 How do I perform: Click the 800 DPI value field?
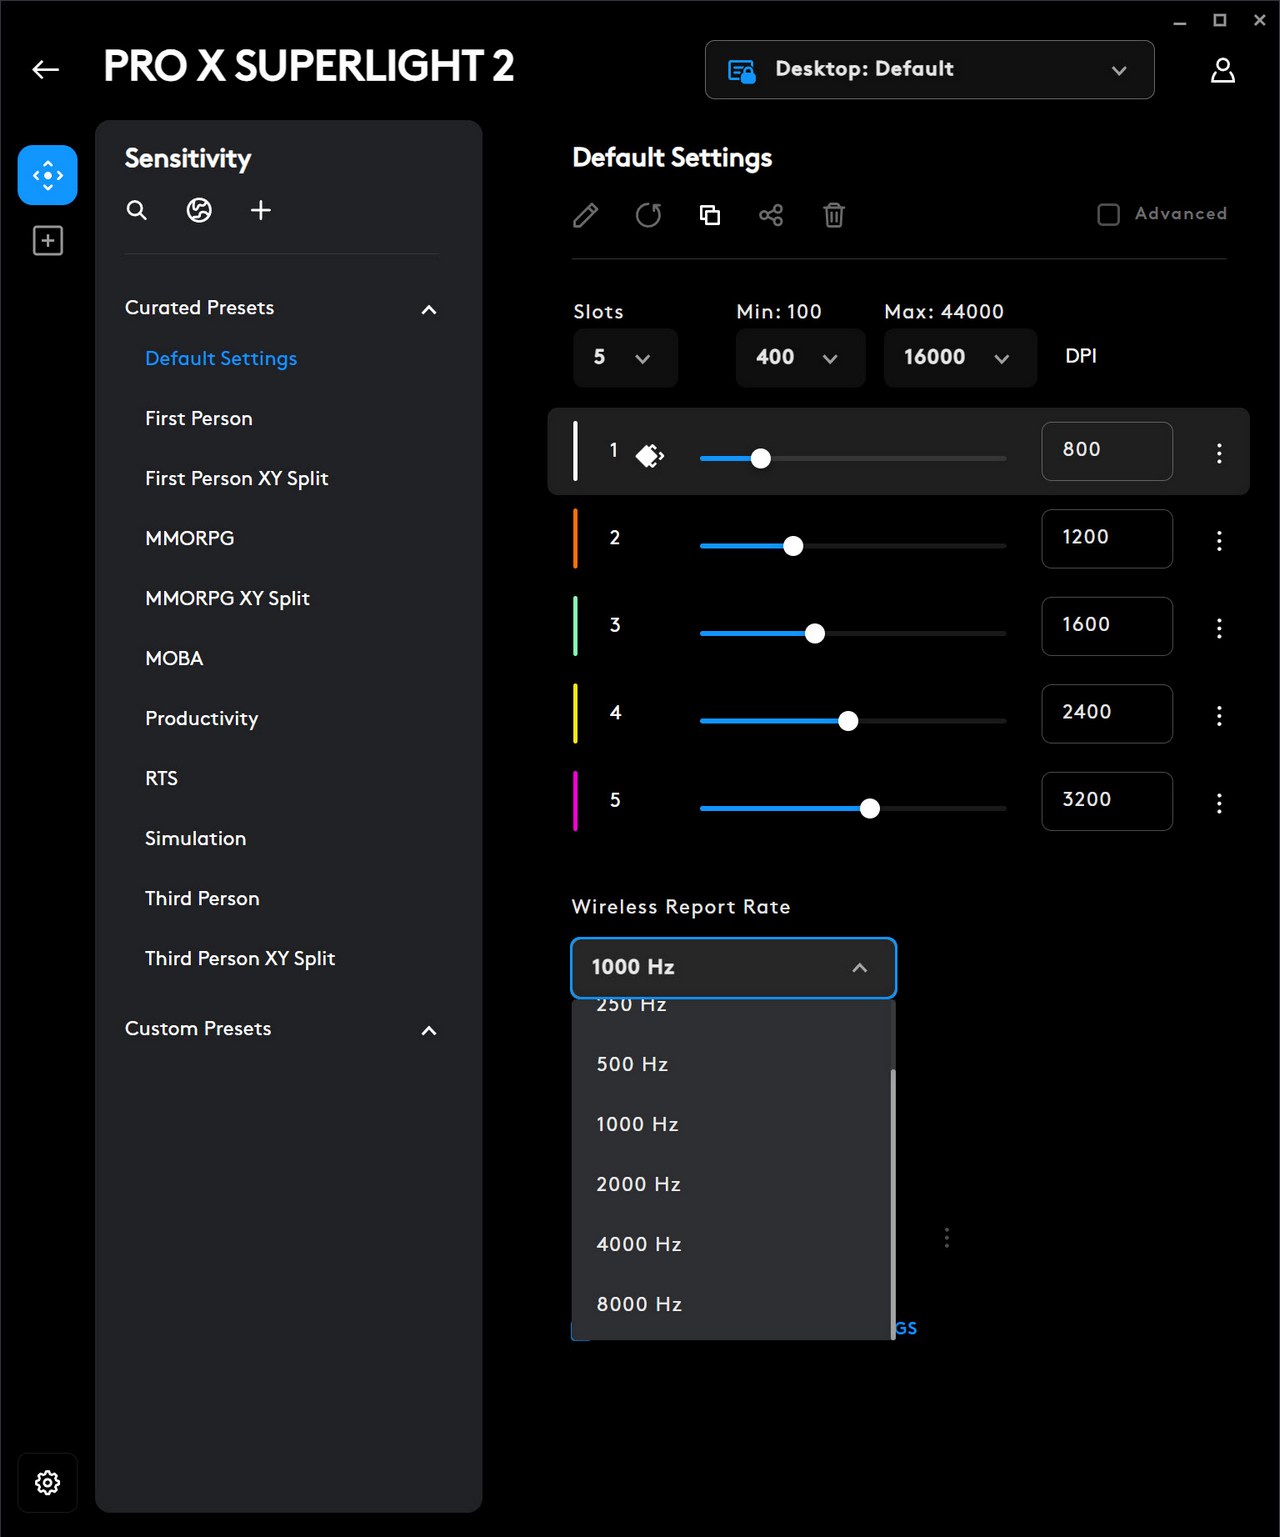[x=1107, y=451]
